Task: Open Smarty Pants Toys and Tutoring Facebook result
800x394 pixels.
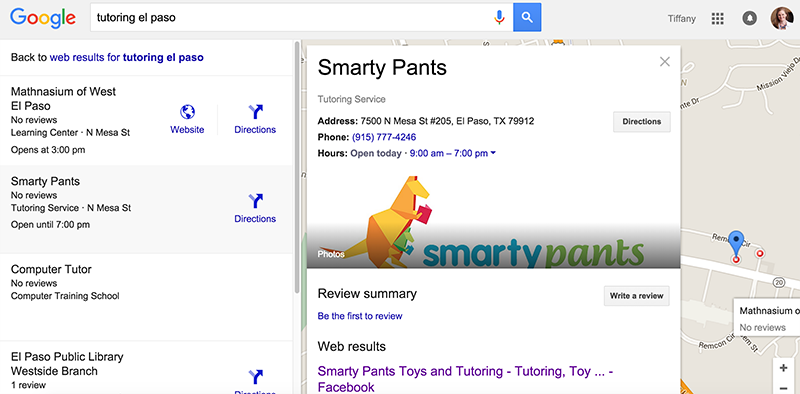Action: [x=465, y=379]
